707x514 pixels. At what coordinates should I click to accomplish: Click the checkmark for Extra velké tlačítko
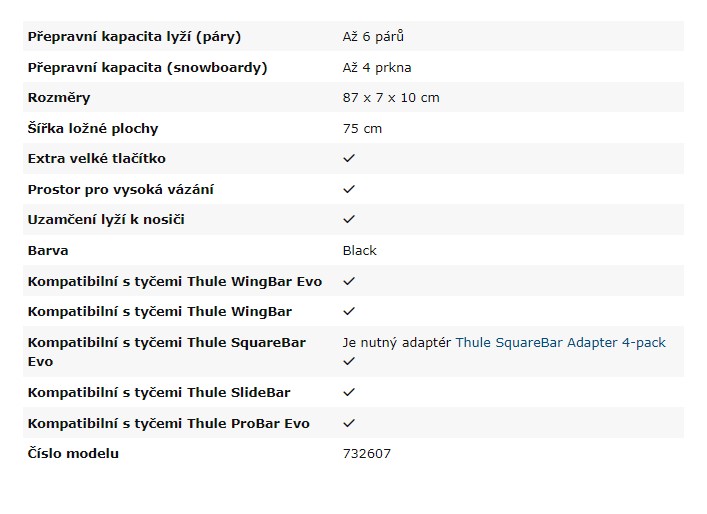point(349,158)
